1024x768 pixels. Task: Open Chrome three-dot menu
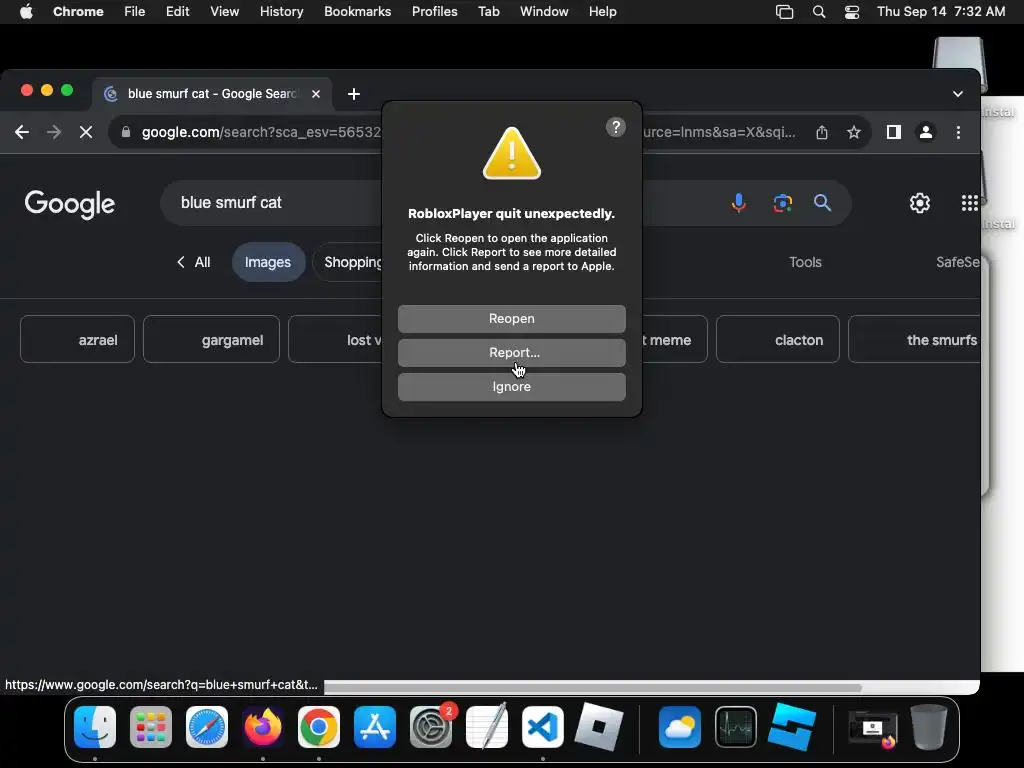coord(958,133)
